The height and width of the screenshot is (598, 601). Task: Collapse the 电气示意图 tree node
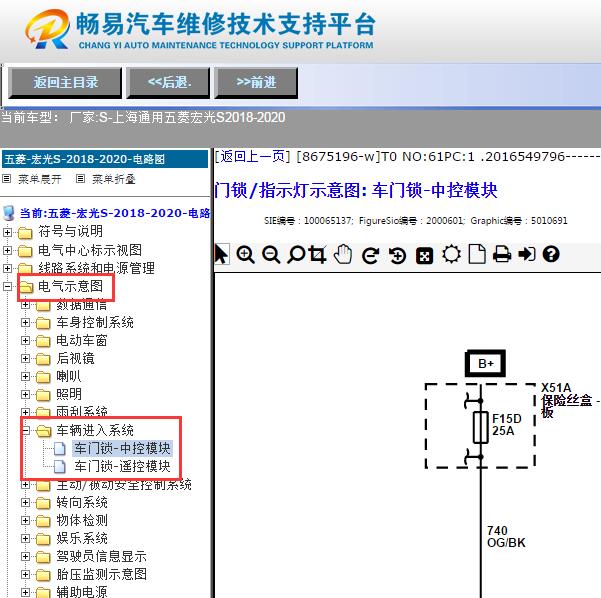point(7,286)
